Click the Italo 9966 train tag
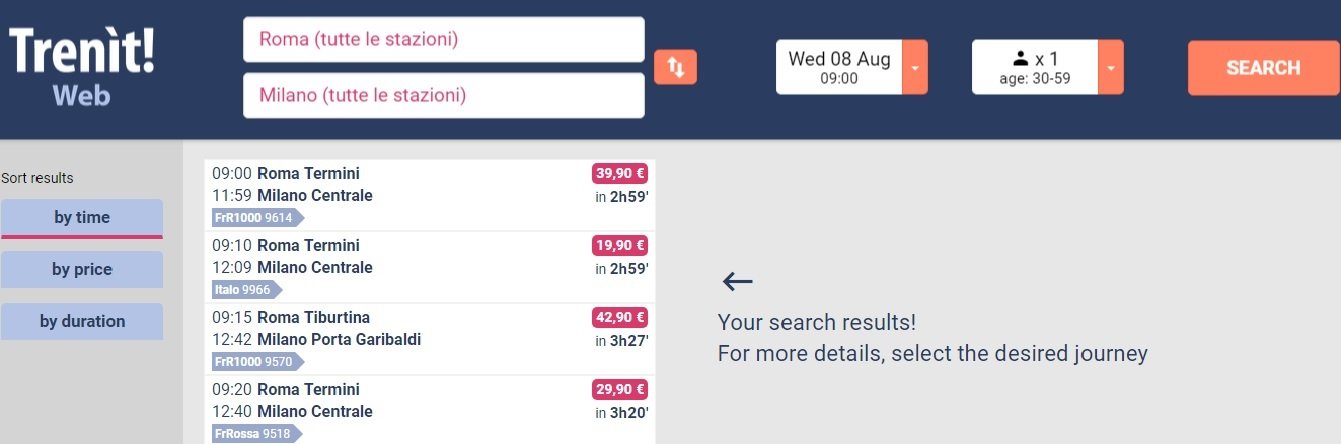This screenshot has width=1341, height=444. point(247,290)
